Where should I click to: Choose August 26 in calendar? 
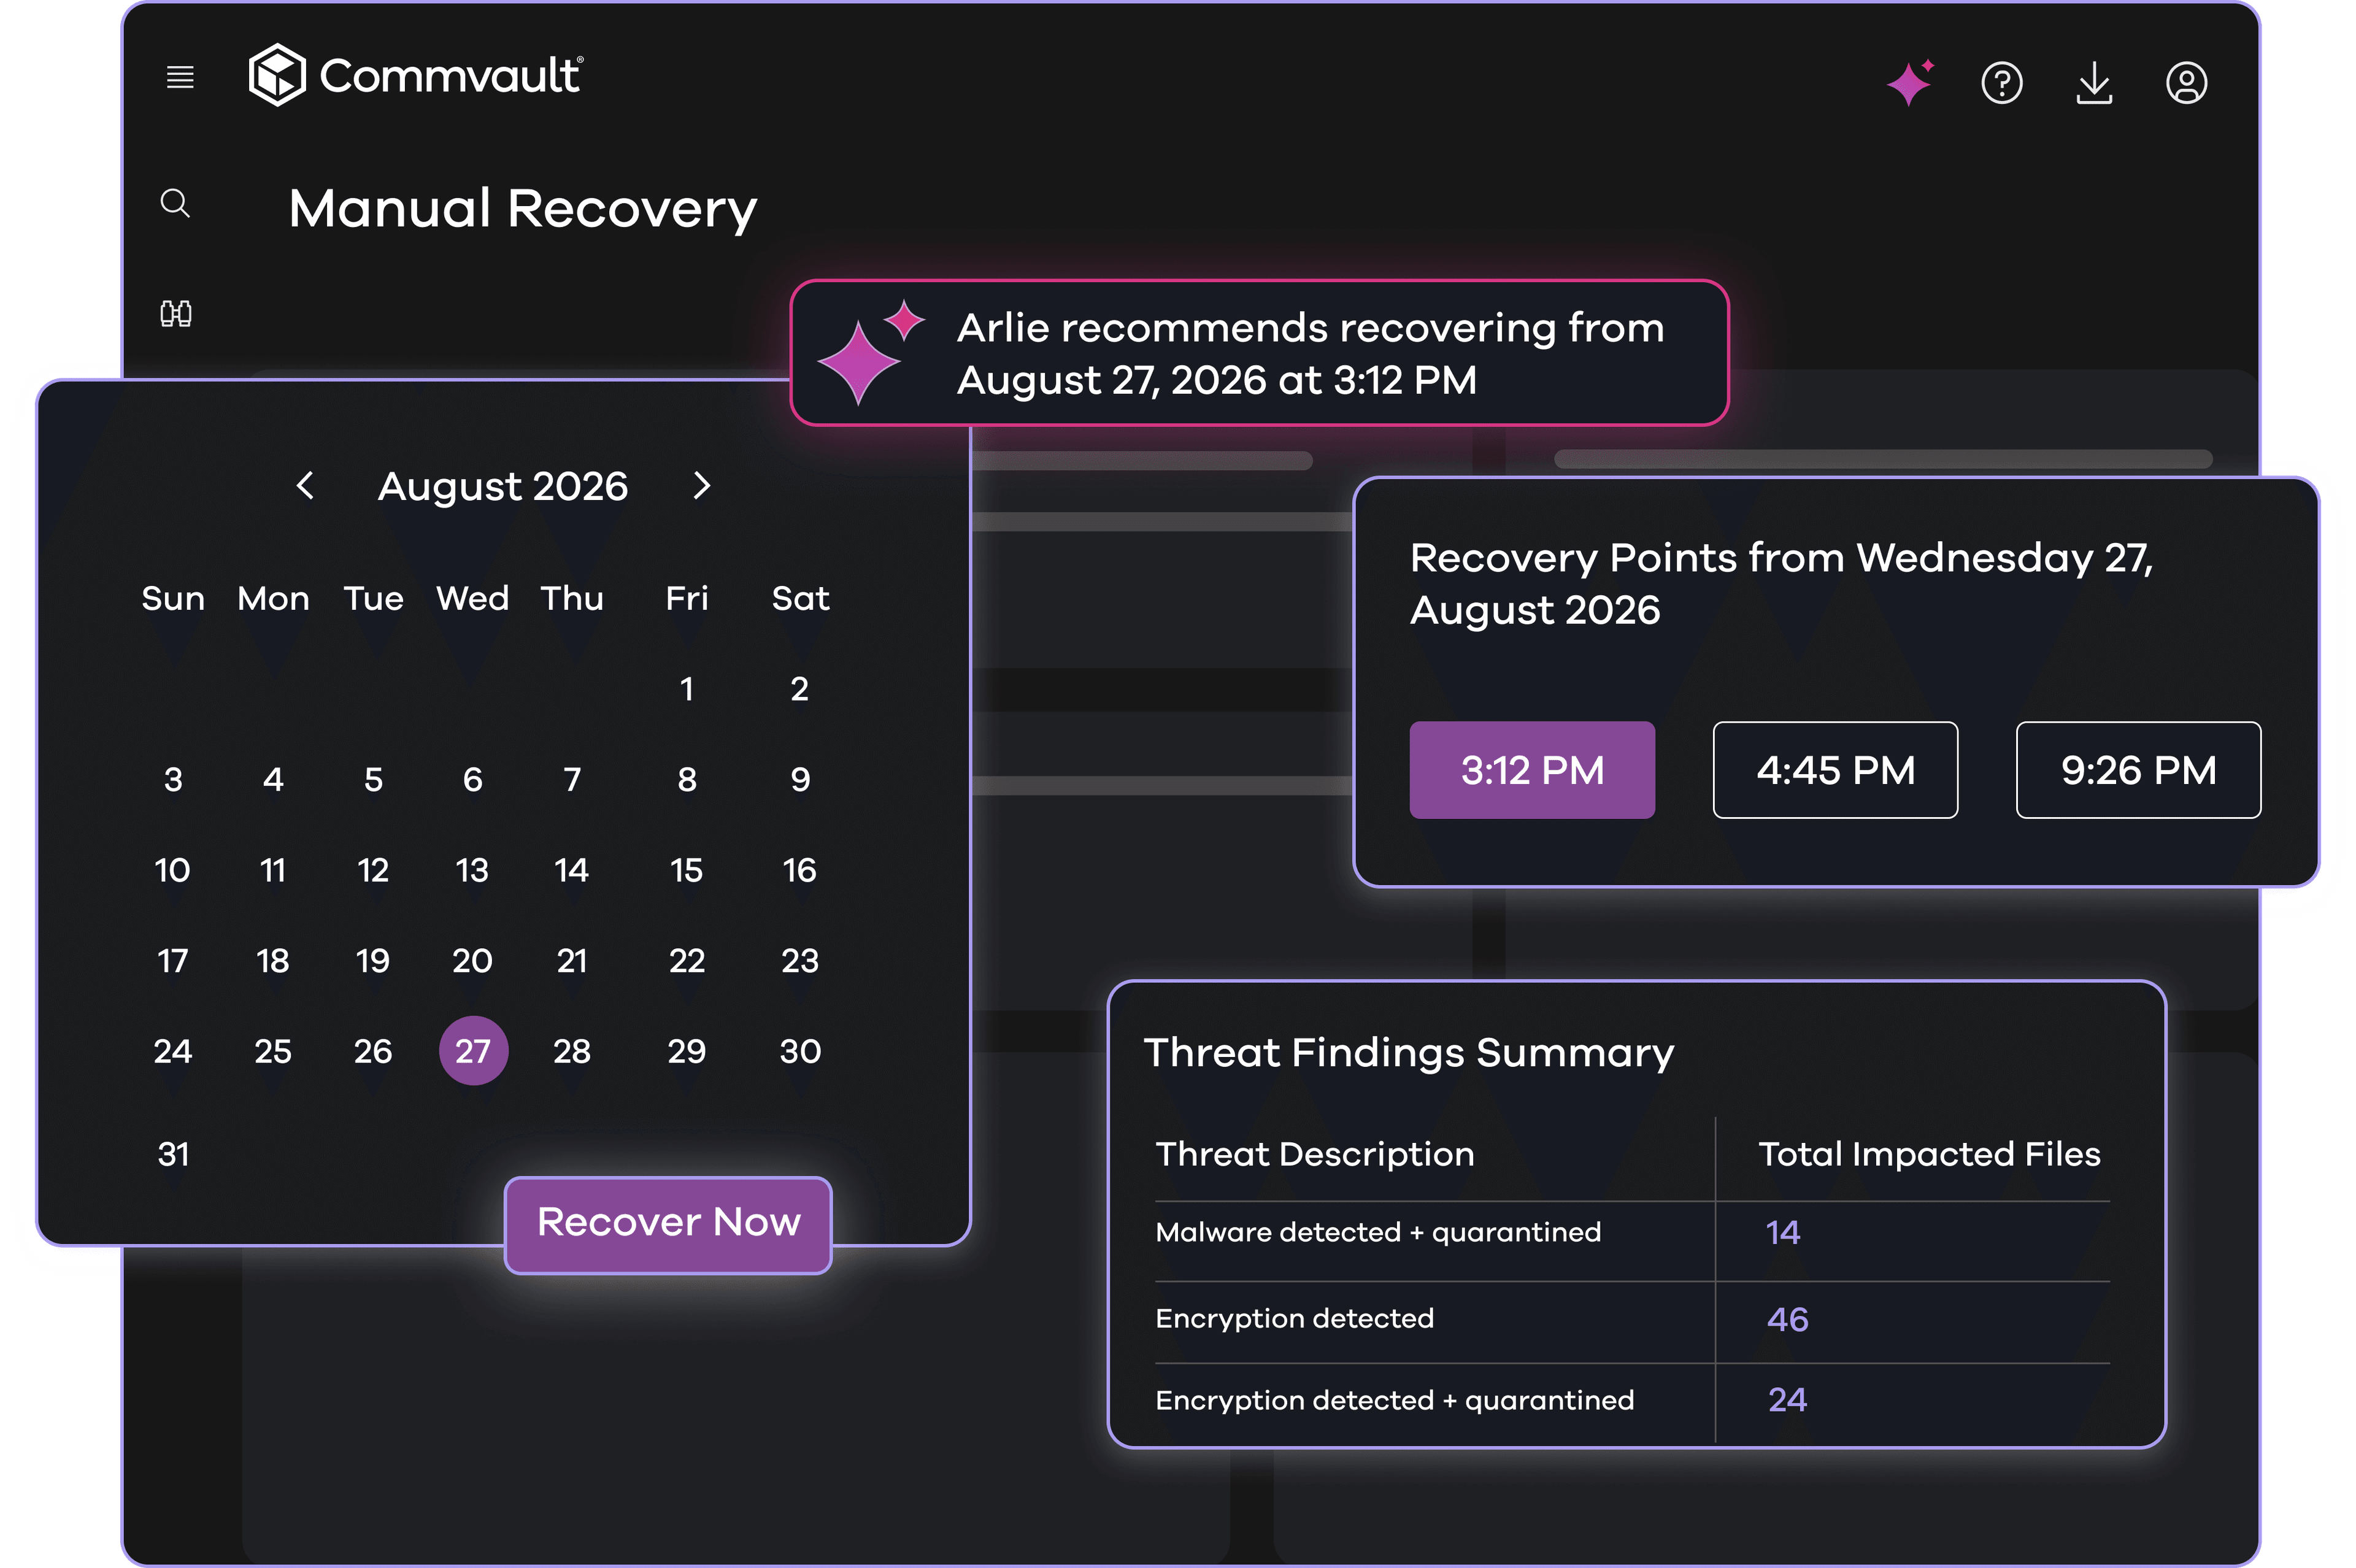tap(373, 1052)
